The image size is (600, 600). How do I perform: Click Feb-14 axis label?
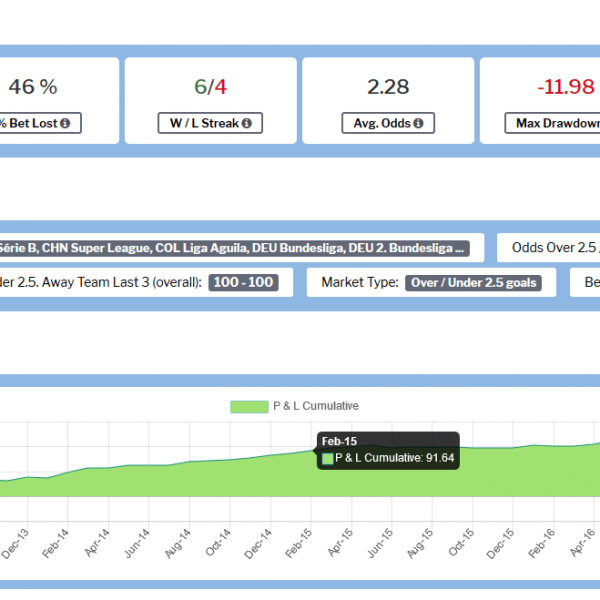click(55, 544)
